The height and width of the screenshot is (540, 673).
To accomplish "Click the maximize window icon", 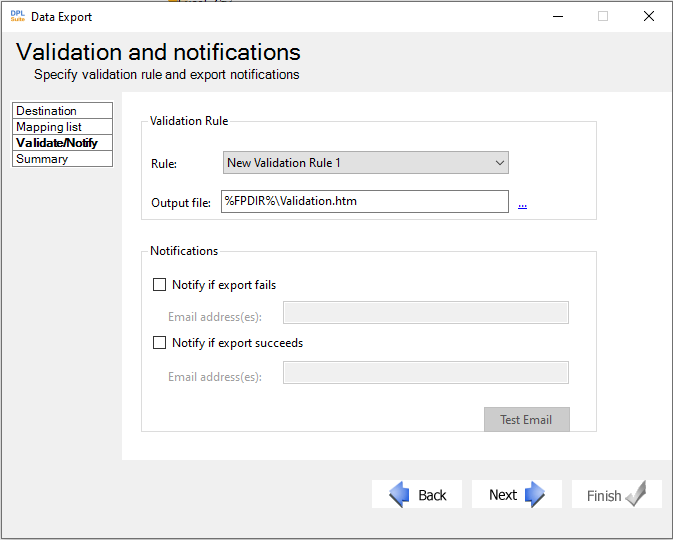I will (603, 16).
